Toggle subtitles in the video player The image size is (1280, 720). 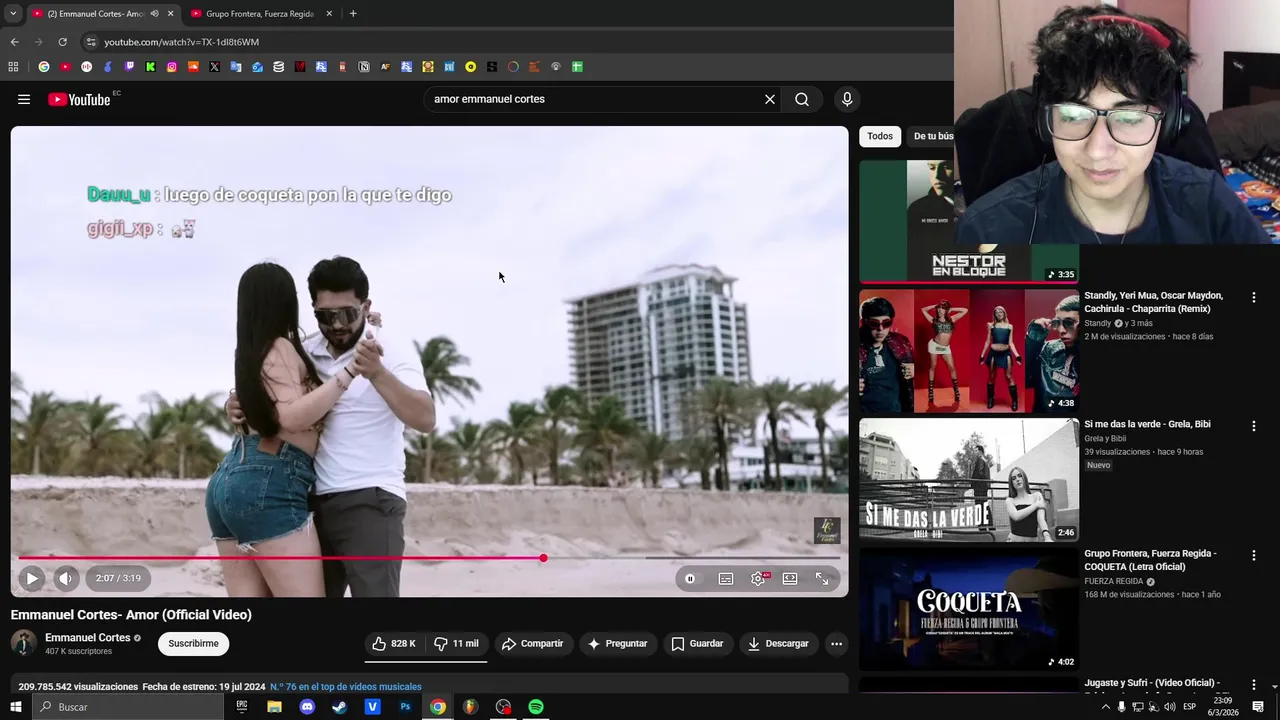tap(726, 578)
